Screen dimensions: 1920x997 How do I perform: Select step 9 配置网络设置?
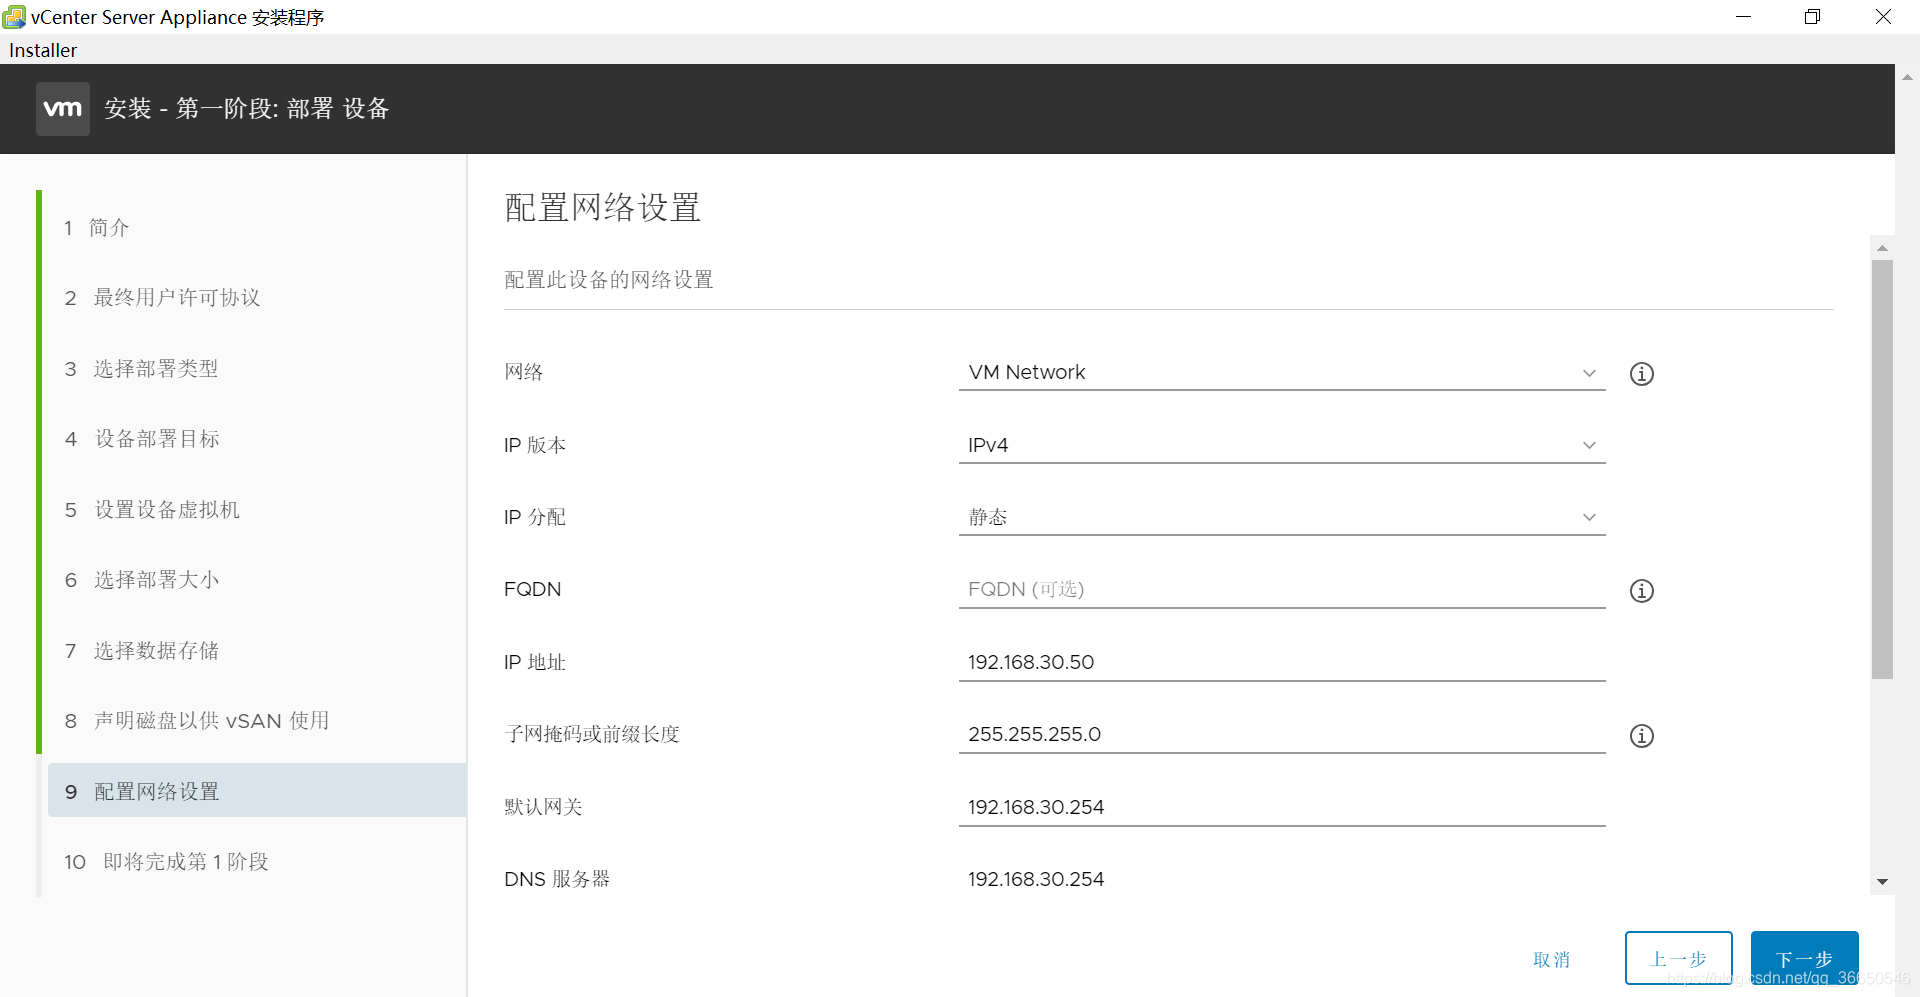click(x=257, y=791)
